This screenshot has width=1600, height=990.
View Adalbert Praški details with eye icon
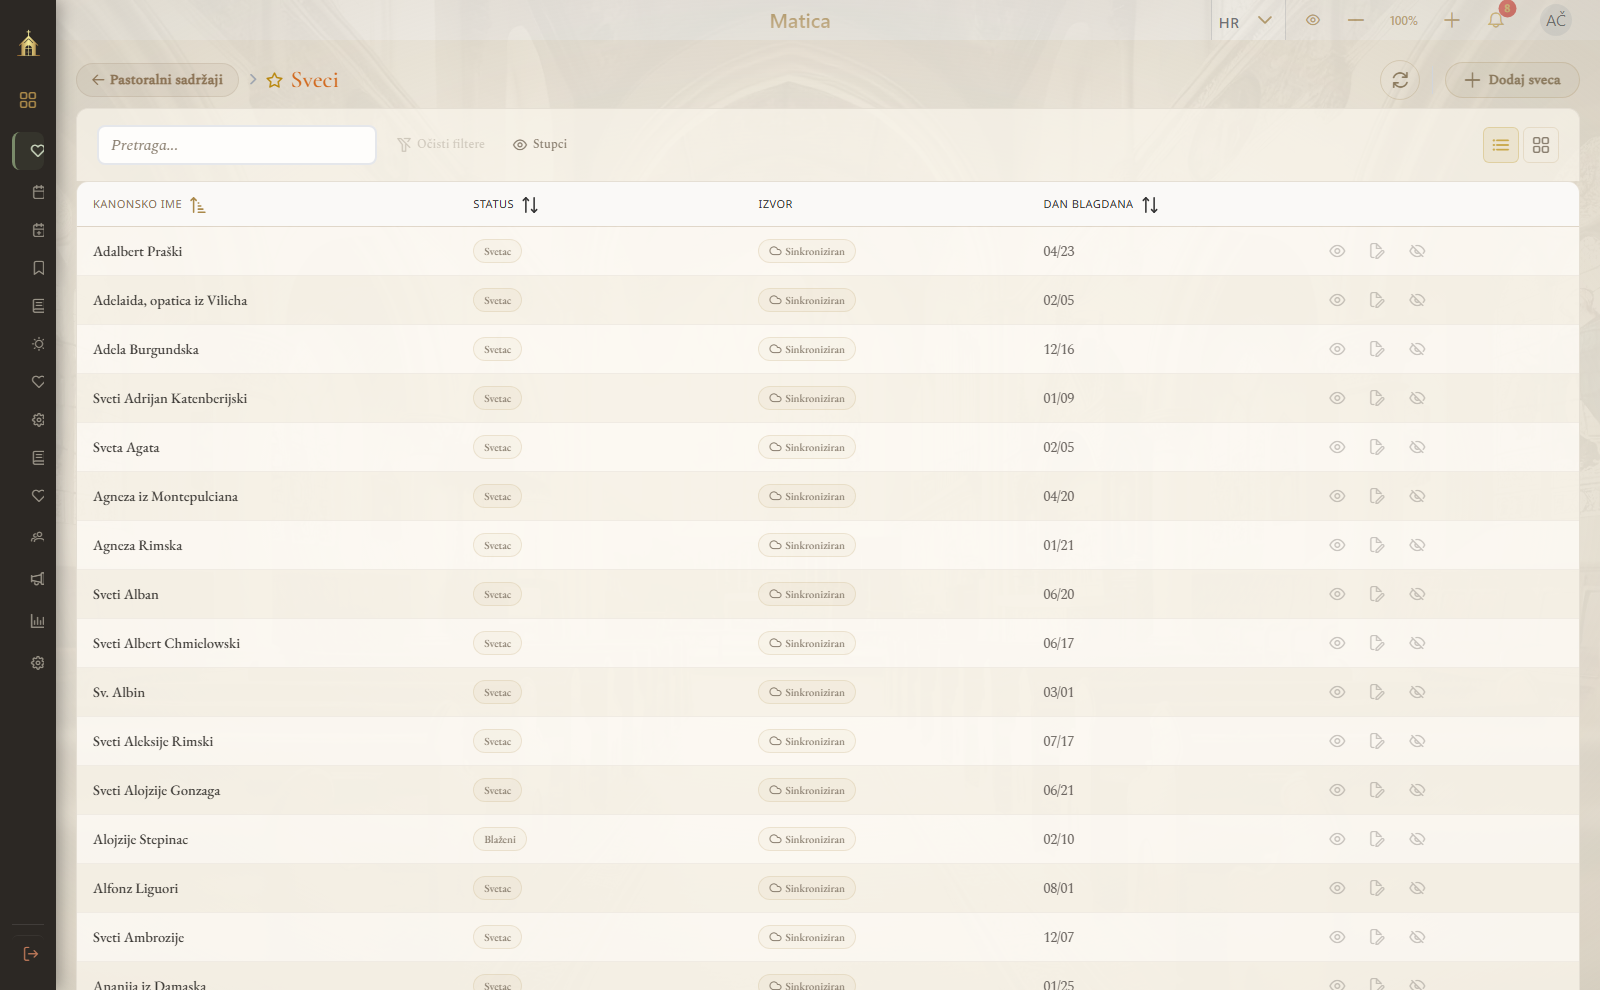pyautogui.click(x=1337, y=251)
